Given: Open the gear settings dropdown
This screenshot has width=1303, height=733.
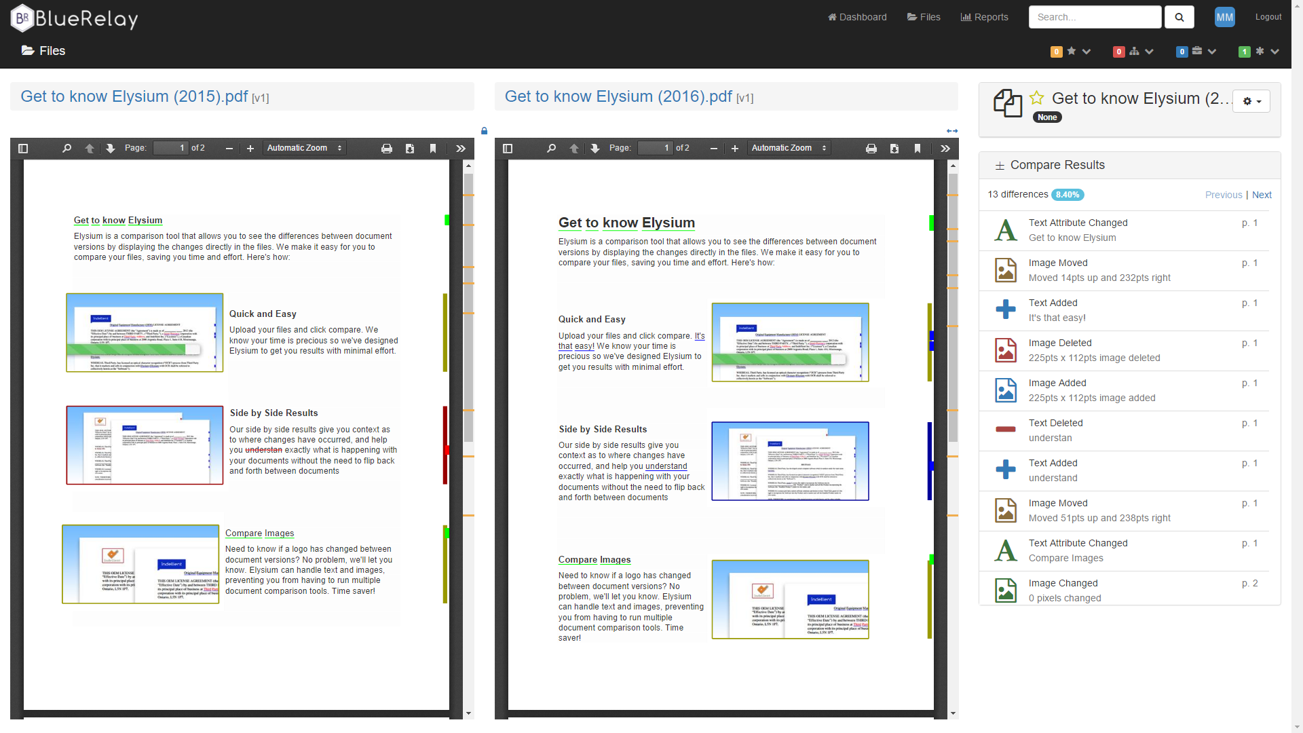Looking at the screenshot, I should pyautogui.click(x=1251, y=101).
